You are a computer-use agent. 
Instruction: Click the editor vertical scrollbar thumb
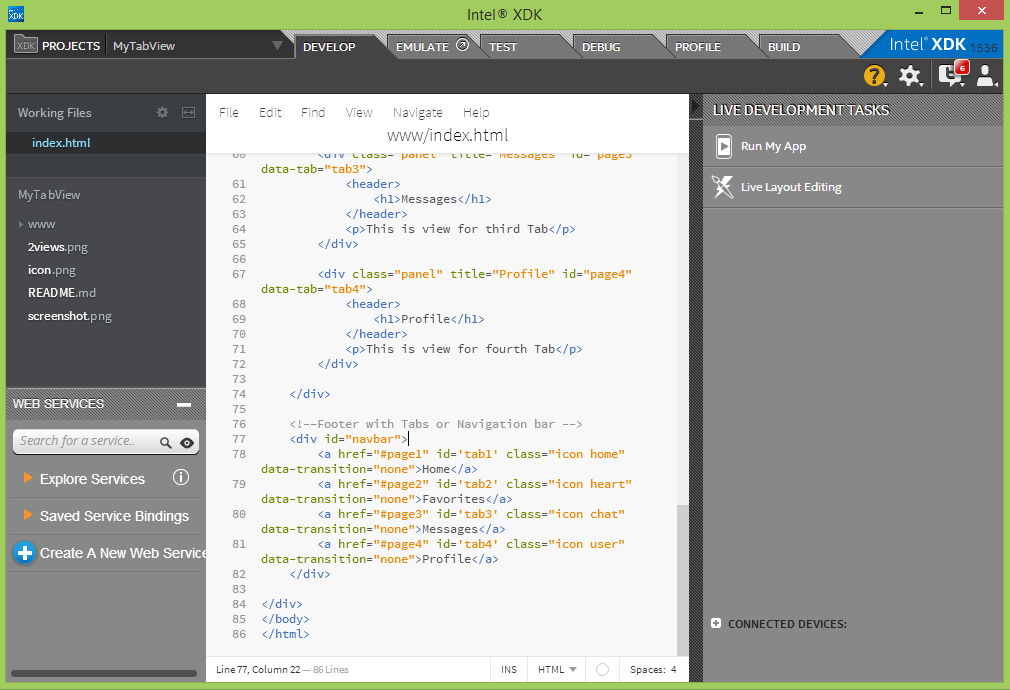point(682,579)
